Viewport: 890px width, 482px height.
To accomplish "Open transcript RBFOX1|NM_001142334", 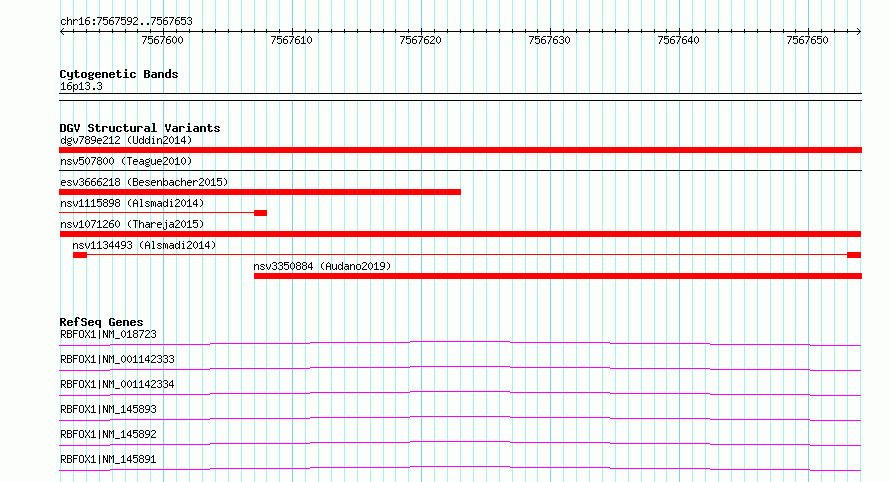I will click(x=117, y=384).
